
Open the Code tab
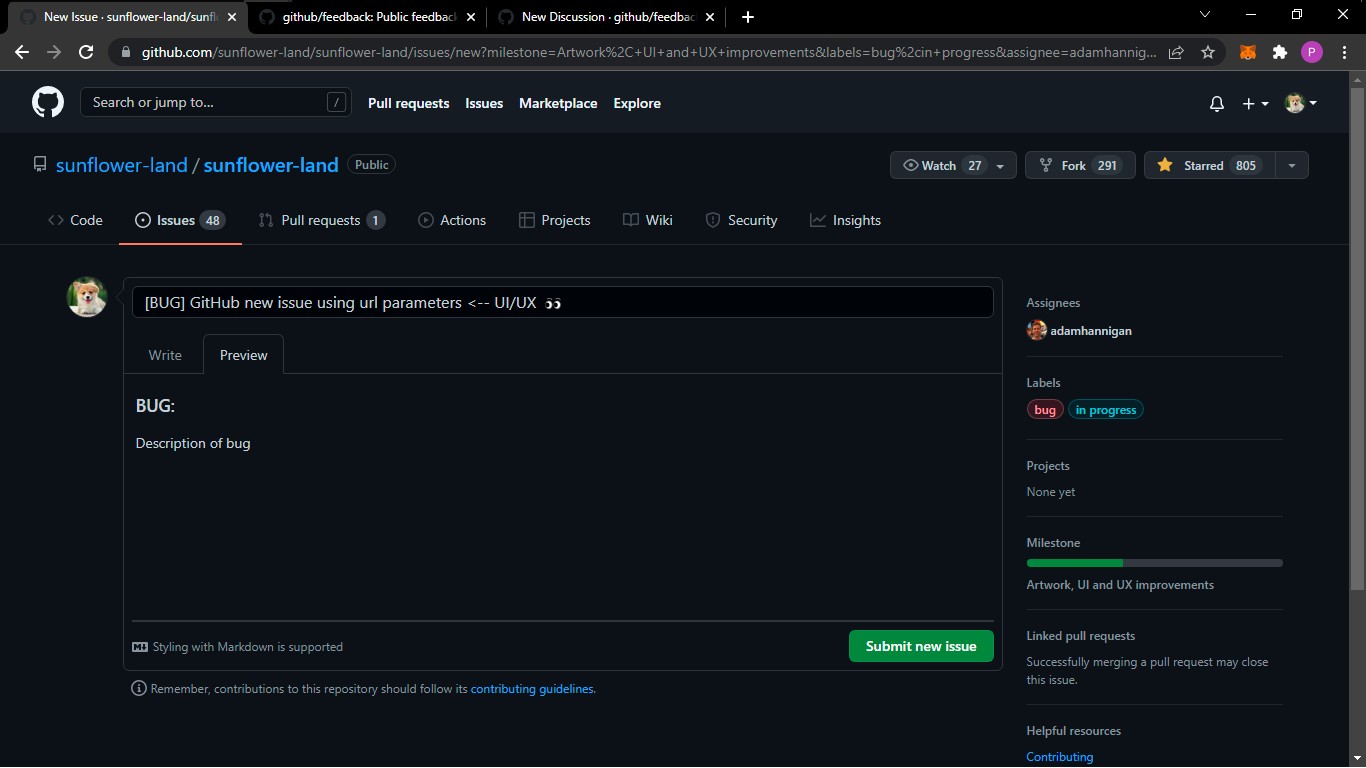click(x=75, y=220)
